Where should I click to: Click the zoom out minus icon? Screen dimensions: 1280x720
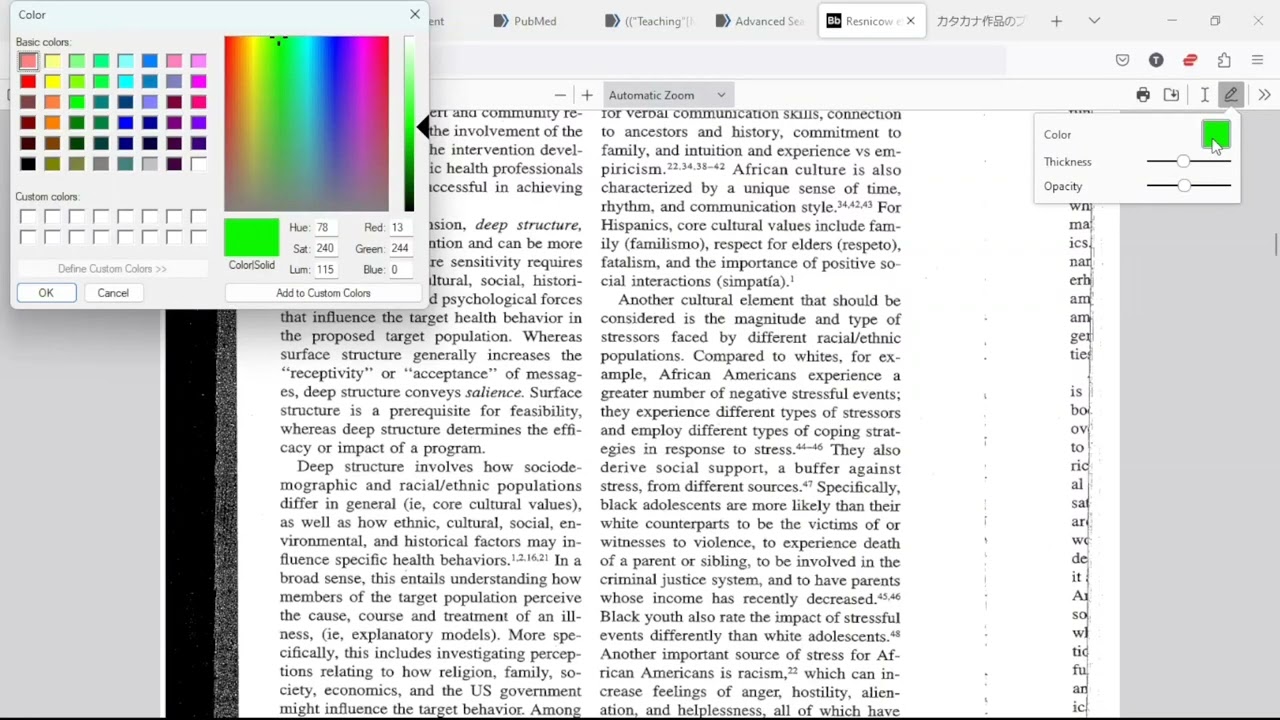tap(560, 95)
